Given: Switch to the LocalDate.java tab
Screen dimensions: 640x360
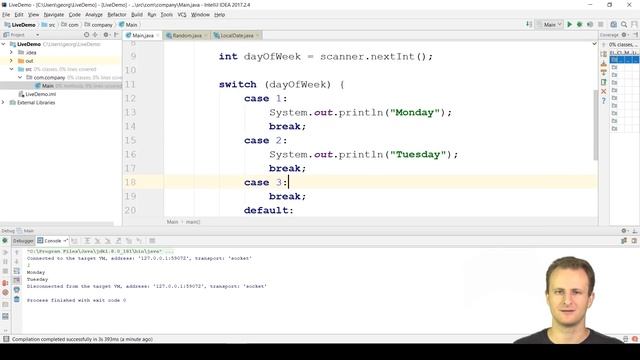Looking at the screenshot, I should tap(236, 36).
